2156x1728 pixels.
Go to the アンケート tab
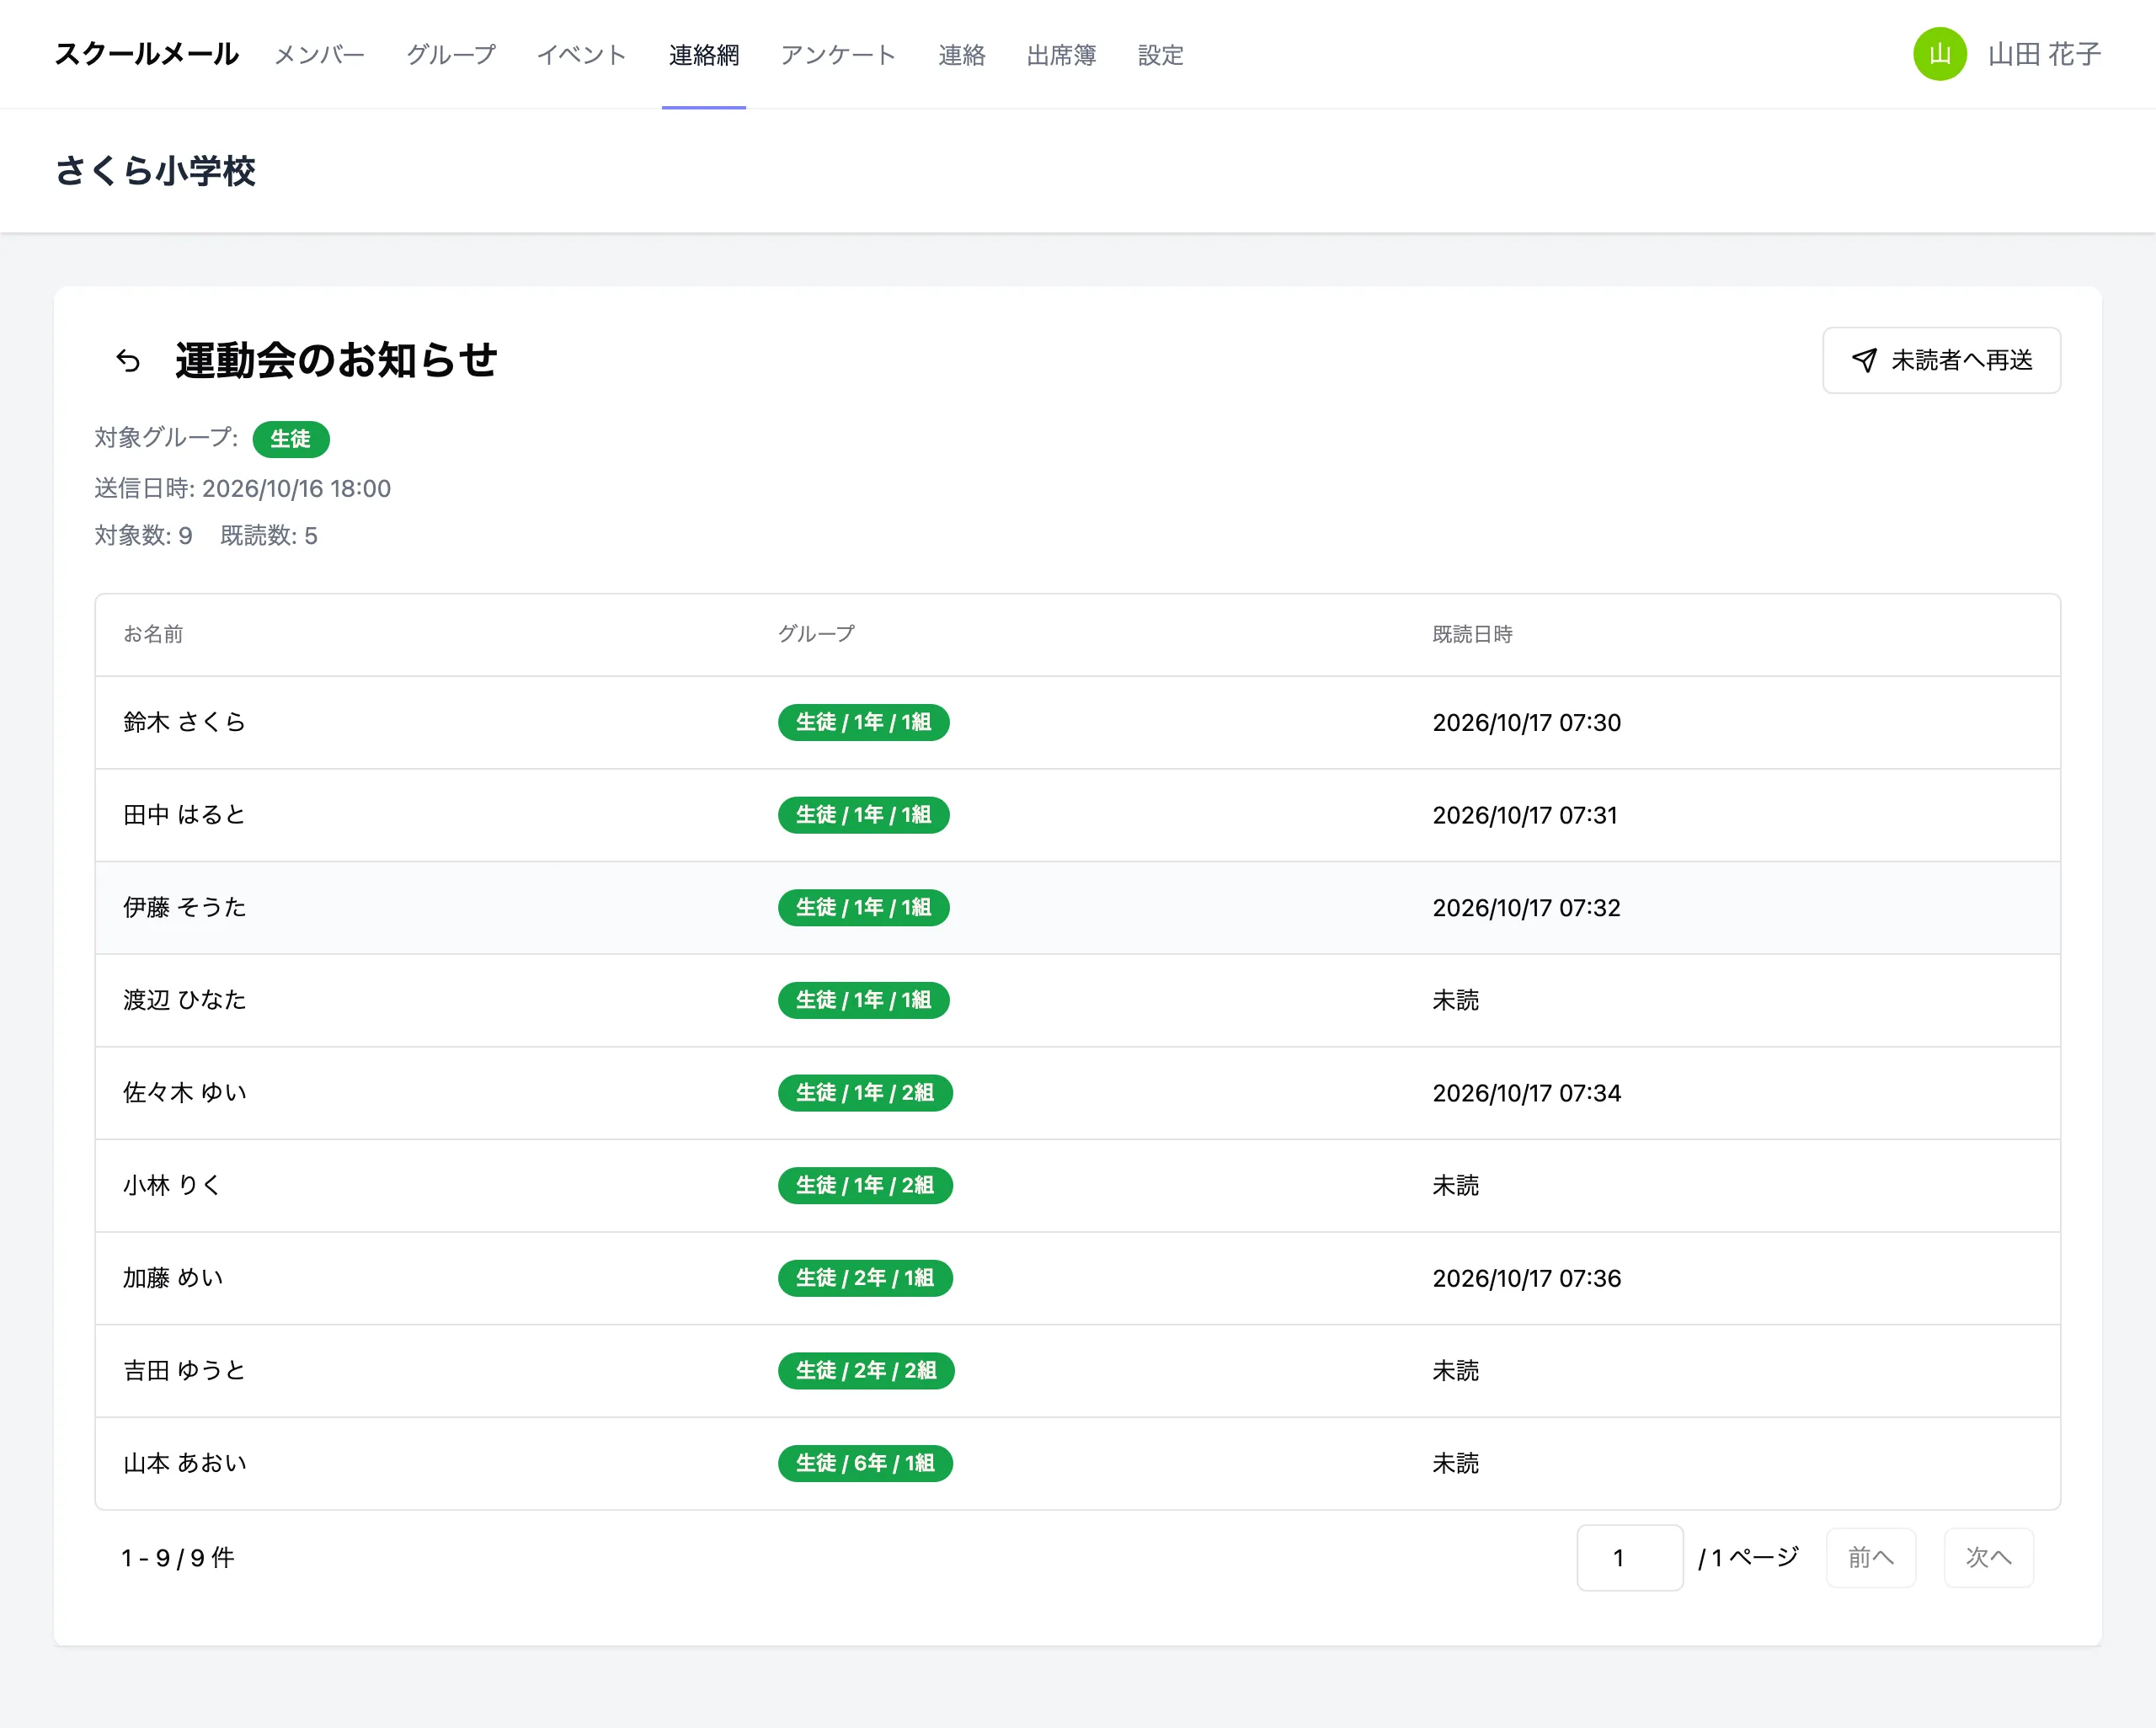(838, 55)
